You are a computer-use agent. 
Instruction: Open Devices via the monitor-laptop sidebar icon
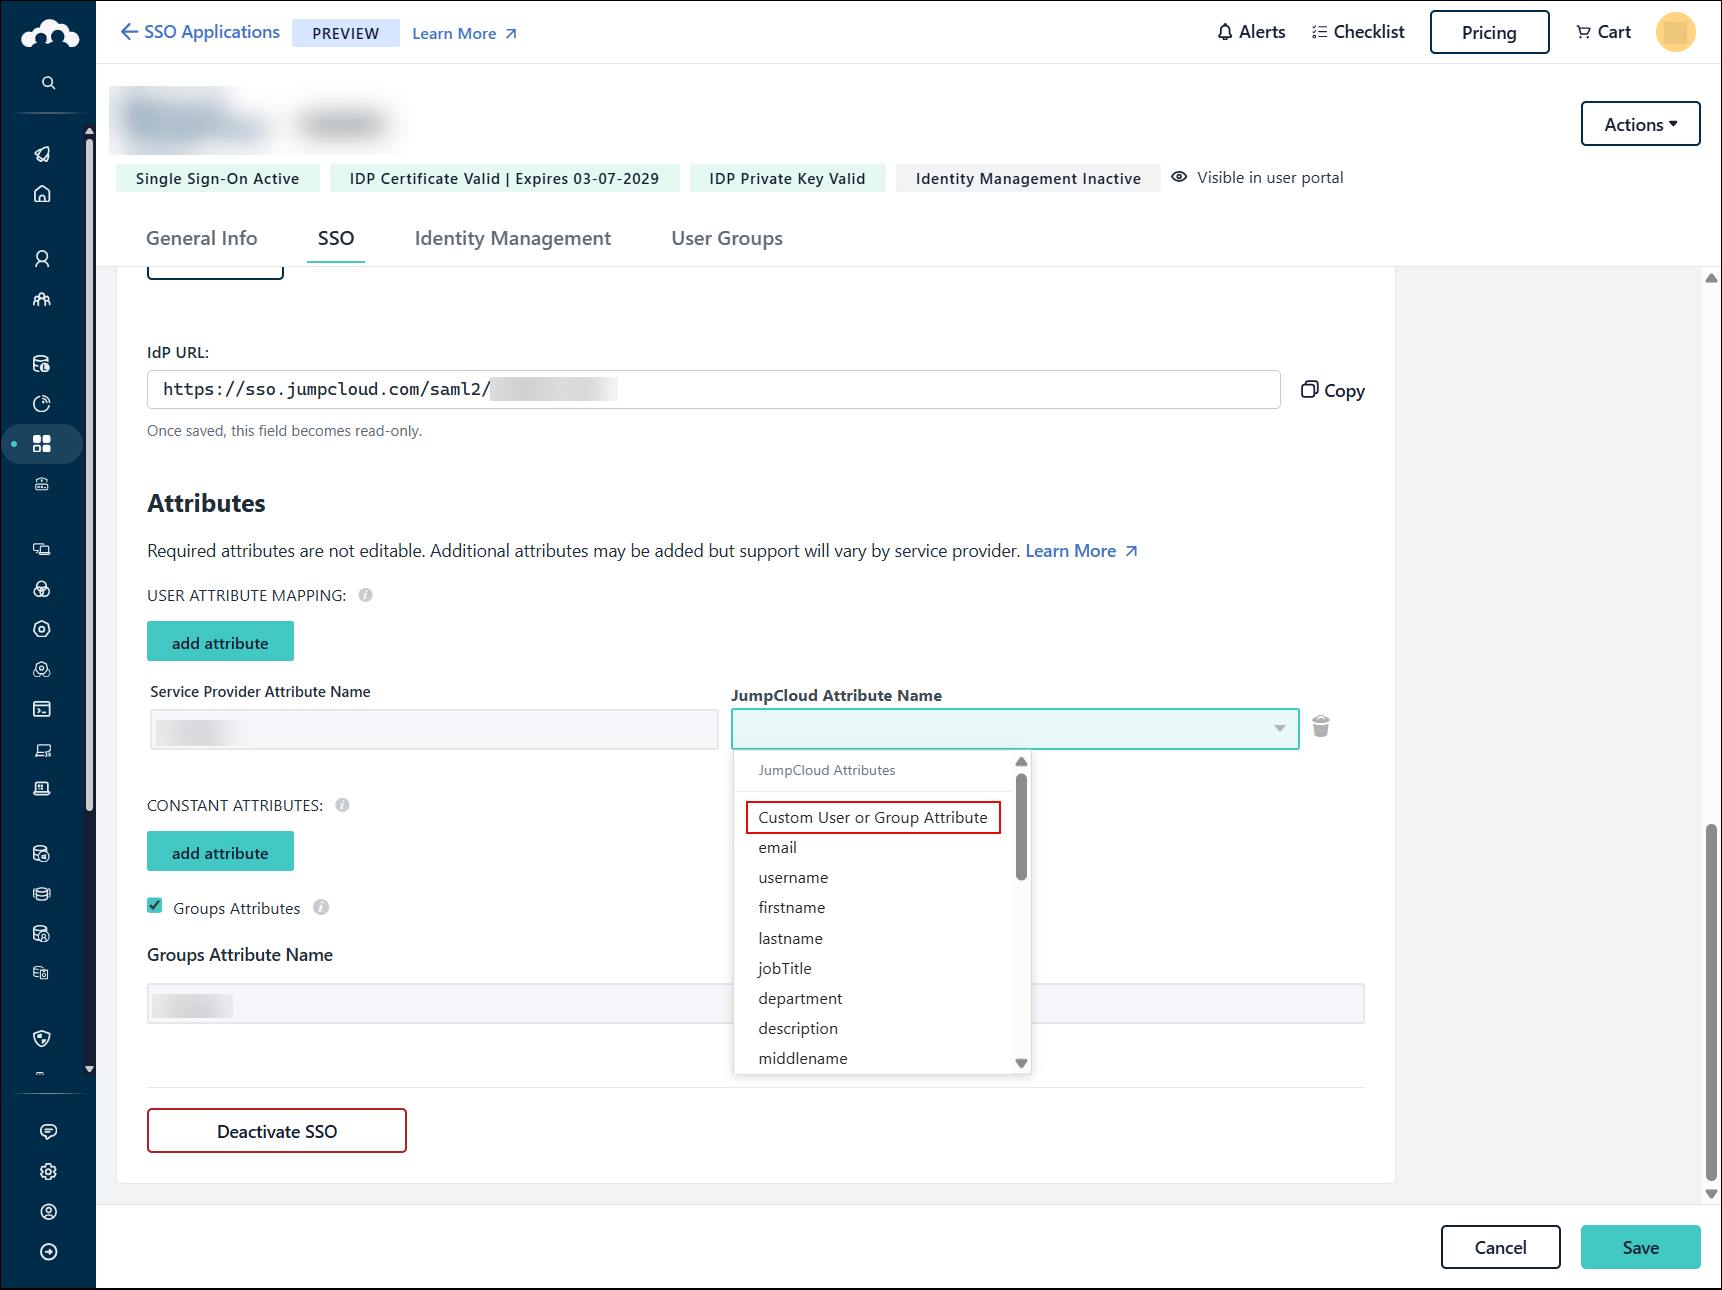(42, 549)
